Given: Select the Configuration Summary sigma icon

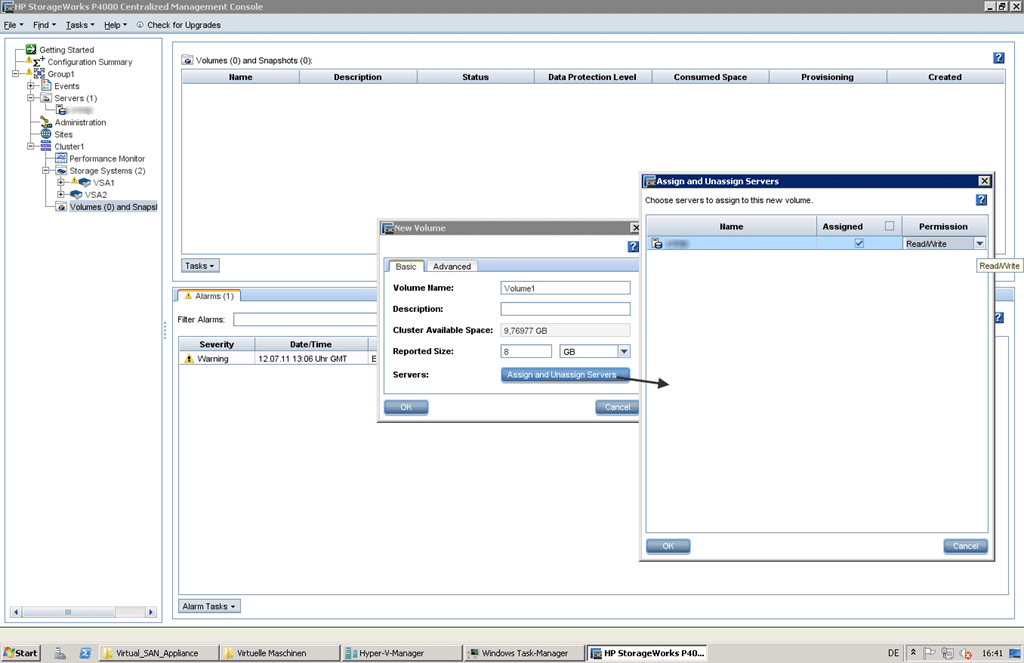Looking at the screenshot, I should click(39, 61).
